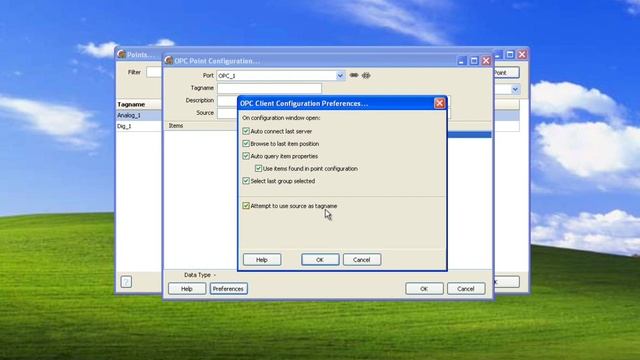Open the Port OPC_1 dropdown
Image resolution: width=640 pixels, height=360 pixels.
pos(340,76)
